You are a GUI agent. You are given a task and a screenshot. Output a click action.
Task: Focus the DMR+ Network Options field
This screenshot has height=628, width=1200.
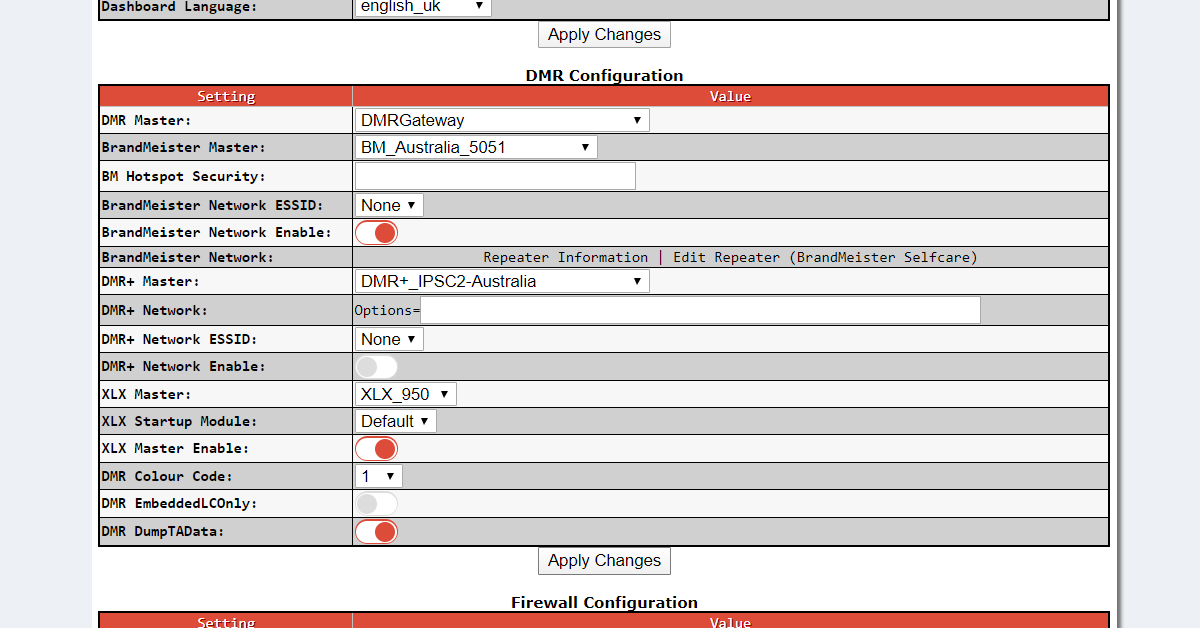pos(701,310)
